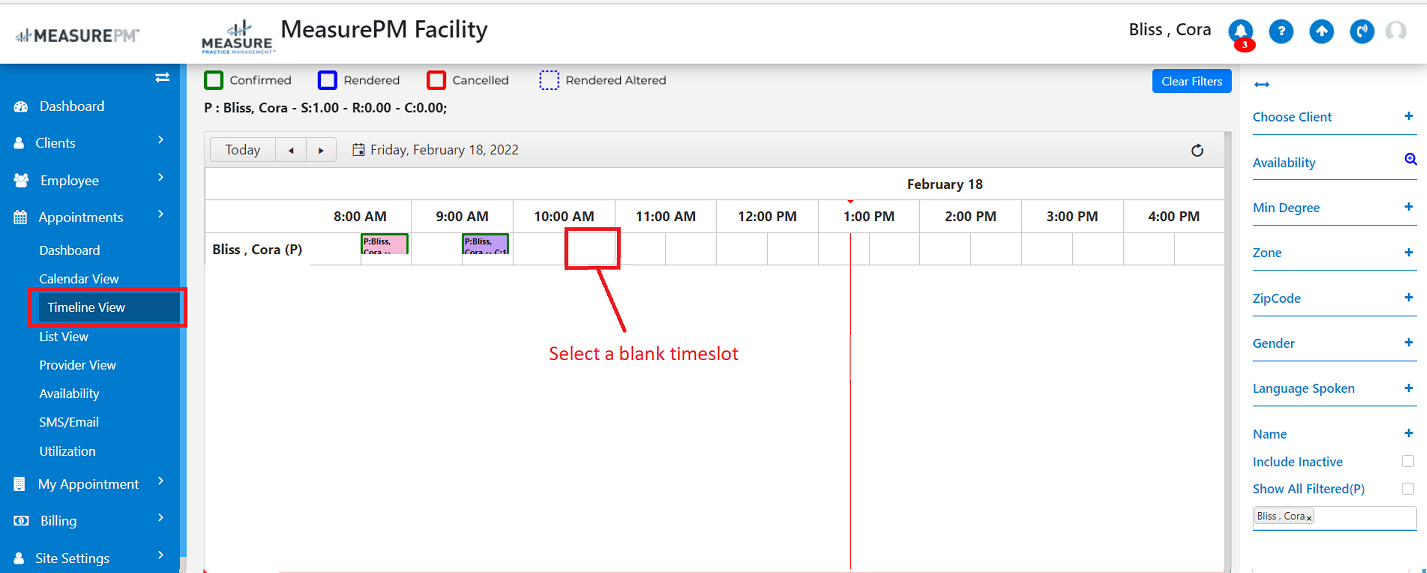This screenshot has height=573, width=1427.
Task: Click the purple 9:00 AM appointment block
Action: [x=486, y=243]
